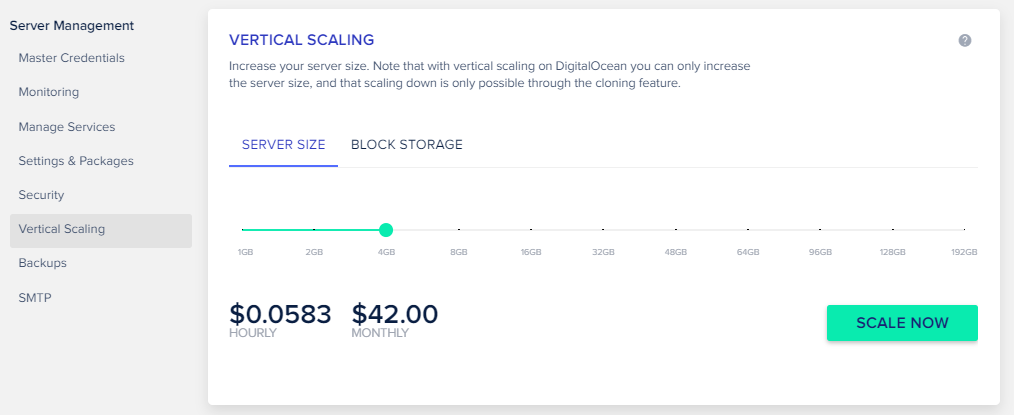Screen dimensions: 1014x415
Task: Open the Backups section
Action: coord(42,263)
